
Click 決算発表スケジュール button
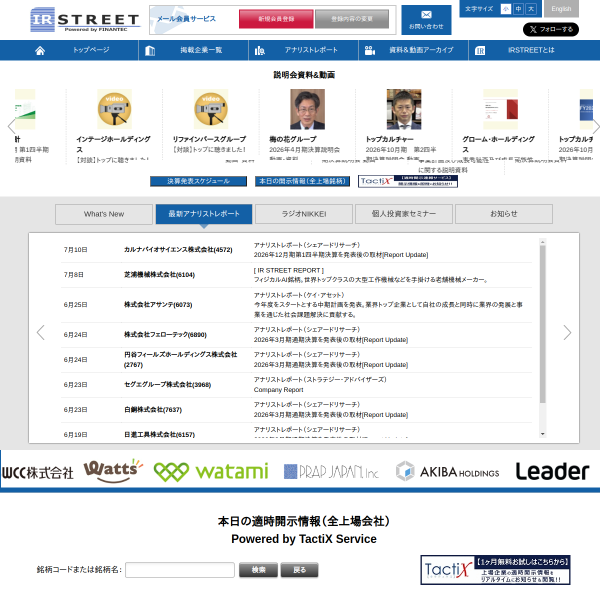point(198,181)
